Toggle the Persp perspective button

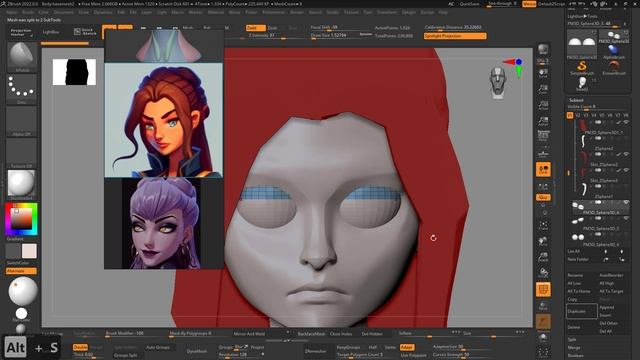tap(543, 137)
